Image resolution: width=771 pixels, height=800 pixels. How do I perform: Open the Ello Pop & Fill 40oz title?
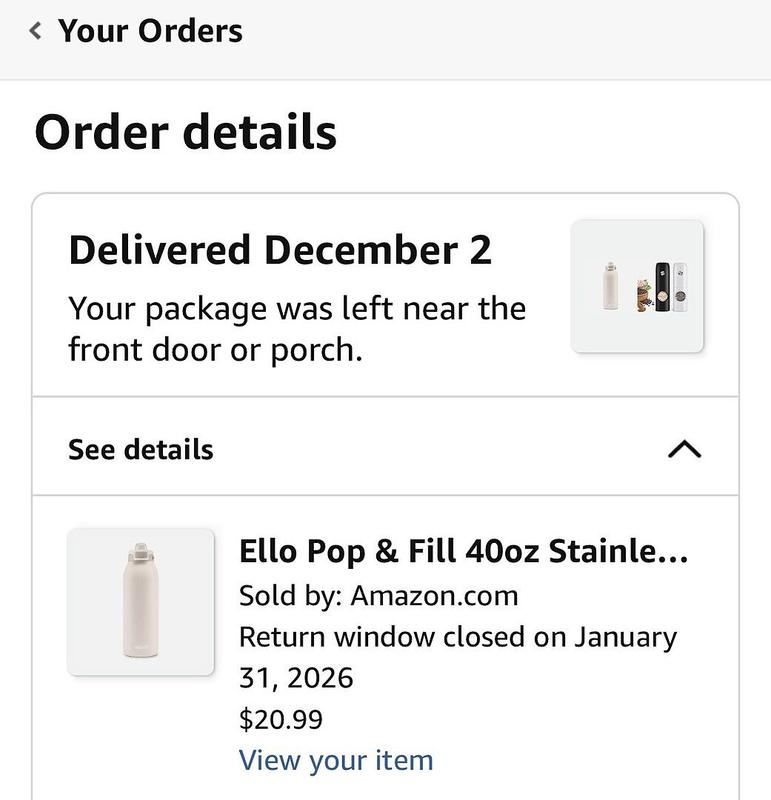tap(463, 552)
